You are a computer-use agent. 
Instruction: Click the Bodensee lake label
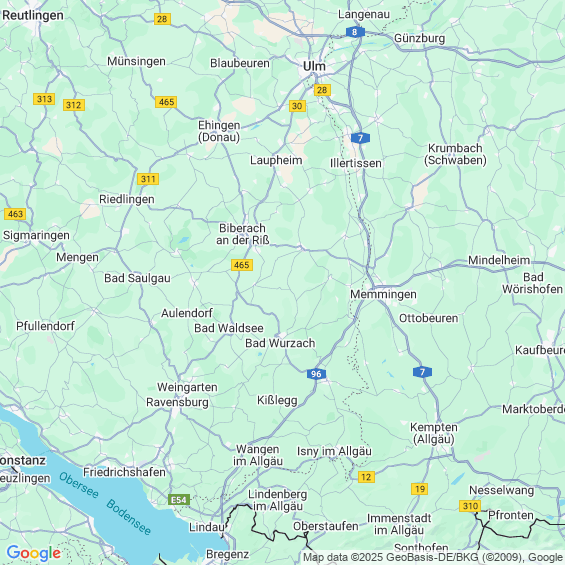pyautogui.click(x=128, y=517)
